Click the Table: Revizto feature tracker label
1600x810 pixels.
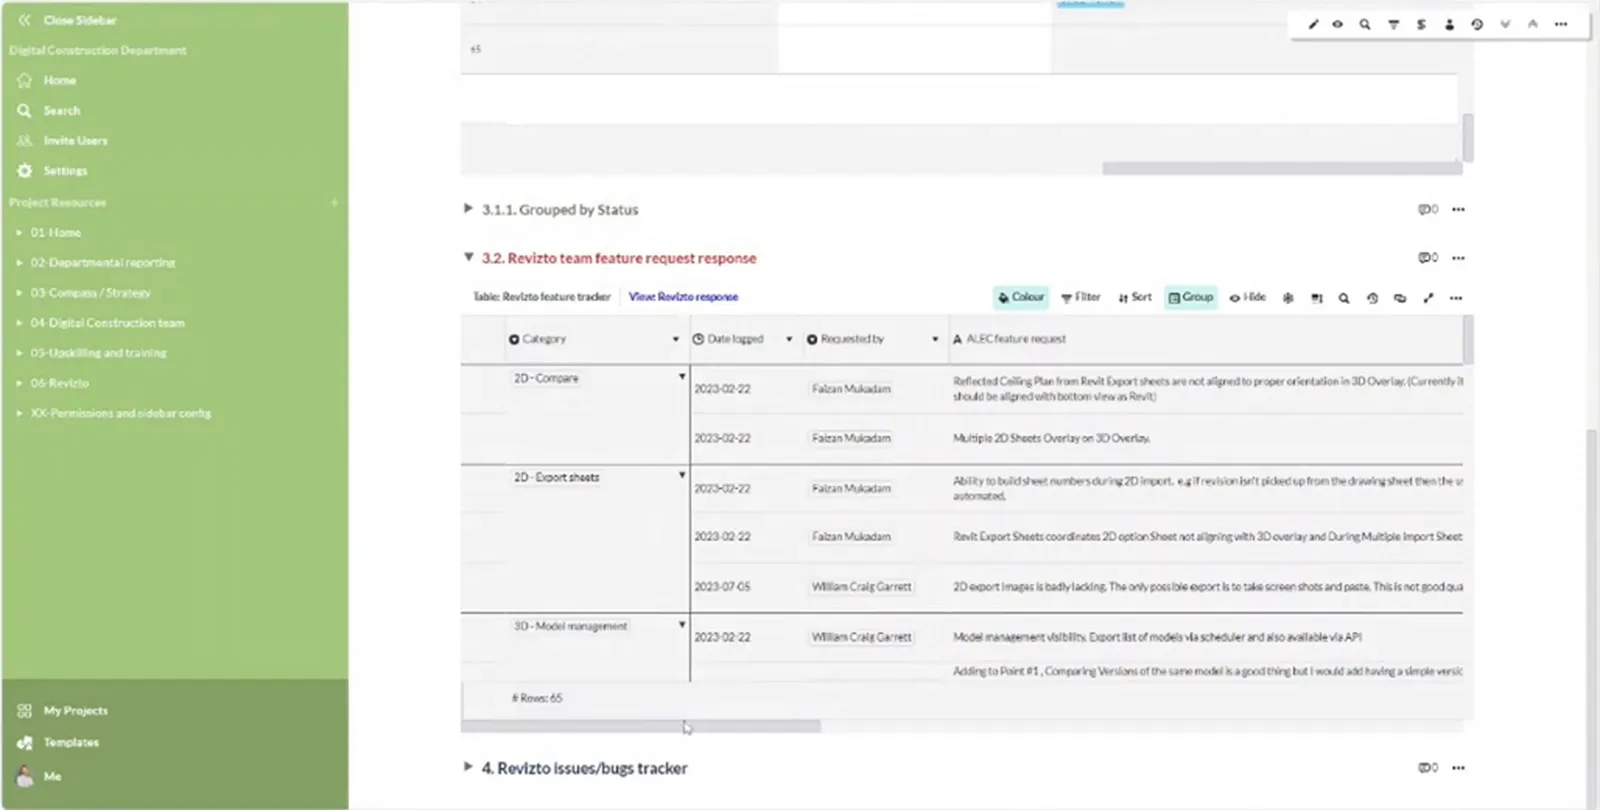pyautogui.click(x=541, y=297)
